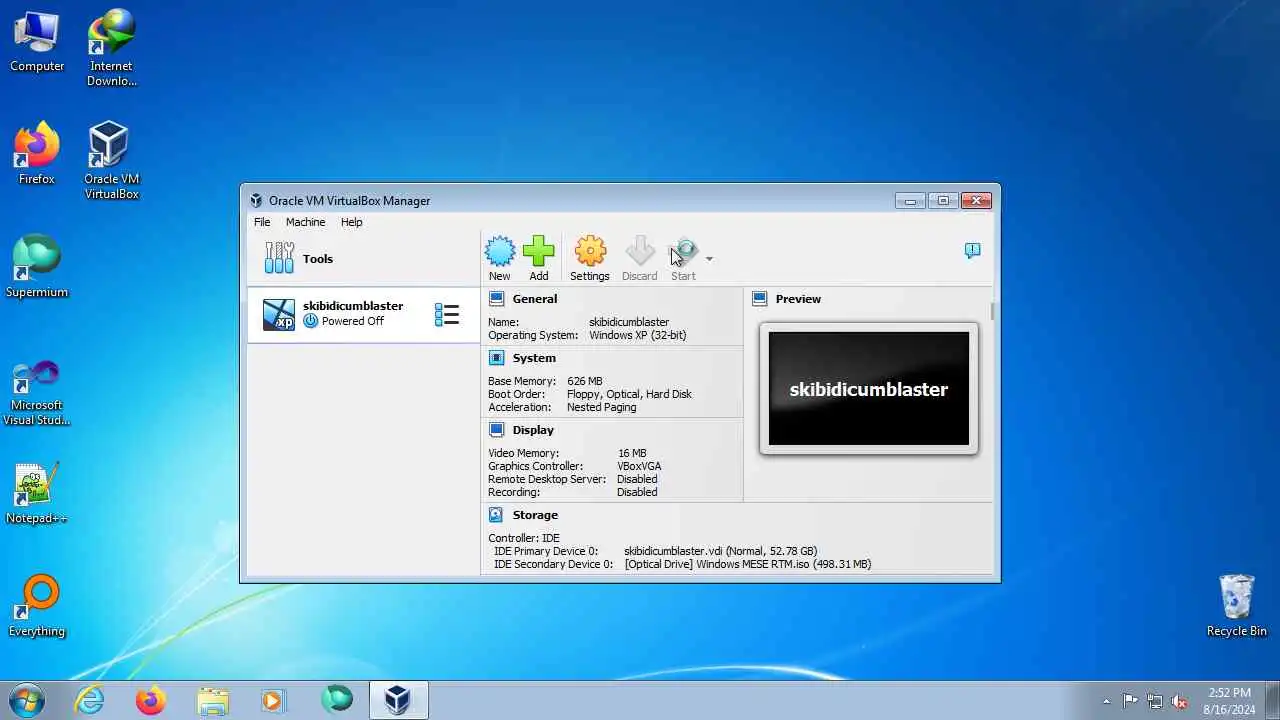Image resolution: width=1280 pixels, height=720 pixels.
Task: Click the General section icon
Action: tap(496, 299)
